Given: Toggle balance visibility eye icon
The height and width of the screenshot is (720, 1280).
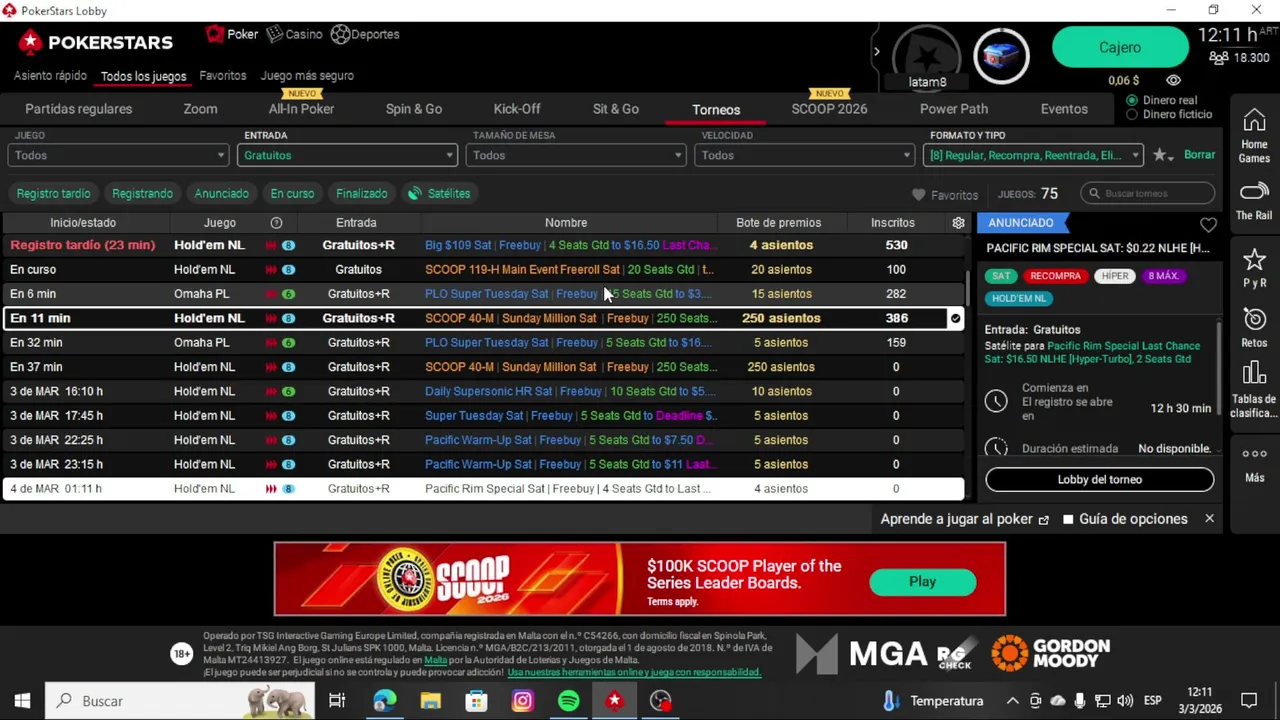Looking at the screenshot, I should point(1174,80).
